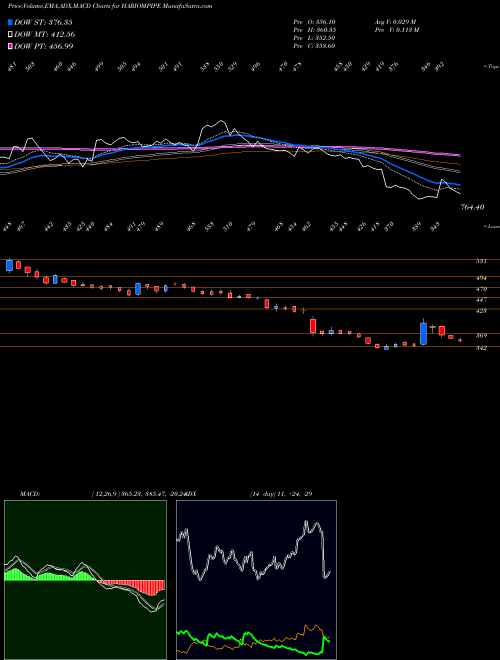500x660 pixels.
Task: Click the '764.40' value below the EMA chart
Action: (x=472, y=207)
